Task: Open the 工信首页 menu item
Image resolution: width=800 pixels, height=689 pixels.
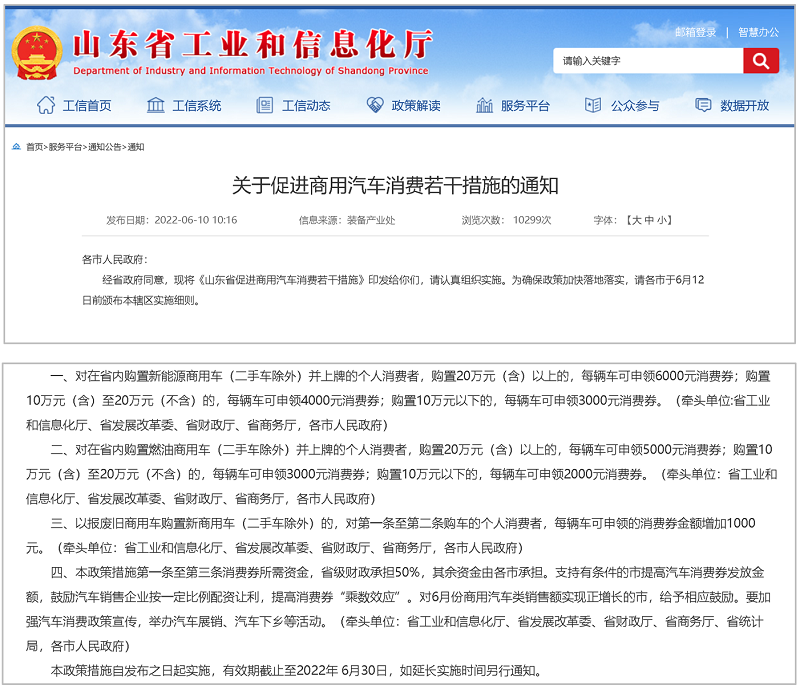Action: (87, 106)
